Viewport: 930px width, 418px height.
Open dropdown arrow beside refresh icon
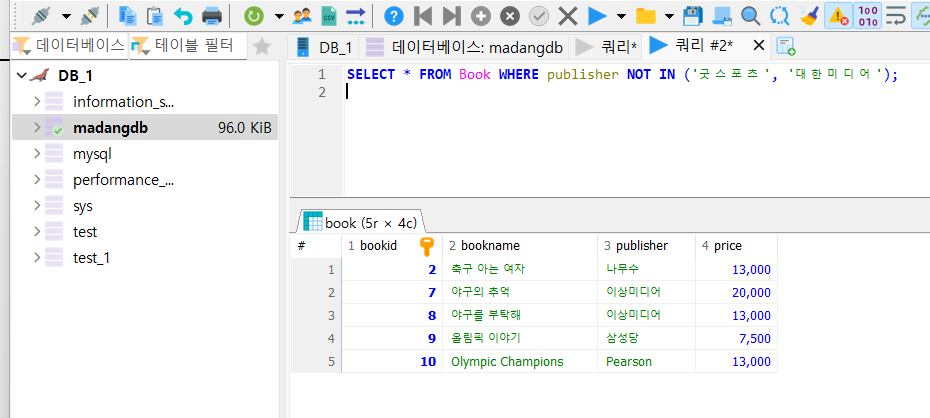click(x=279, y=16)
